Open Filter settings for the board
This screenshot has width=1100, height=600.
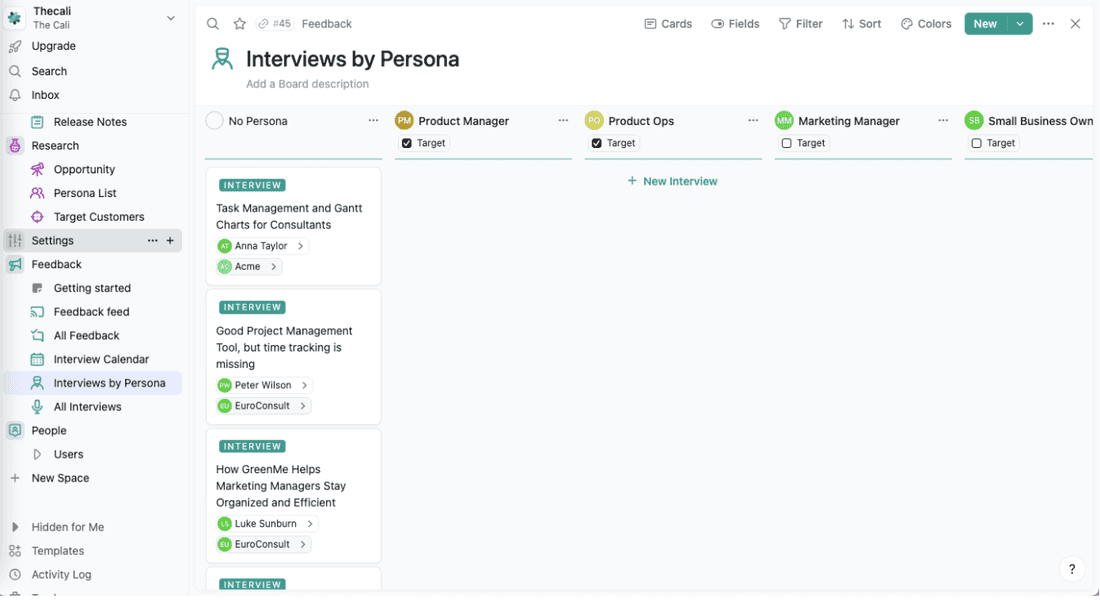[800, 23]
